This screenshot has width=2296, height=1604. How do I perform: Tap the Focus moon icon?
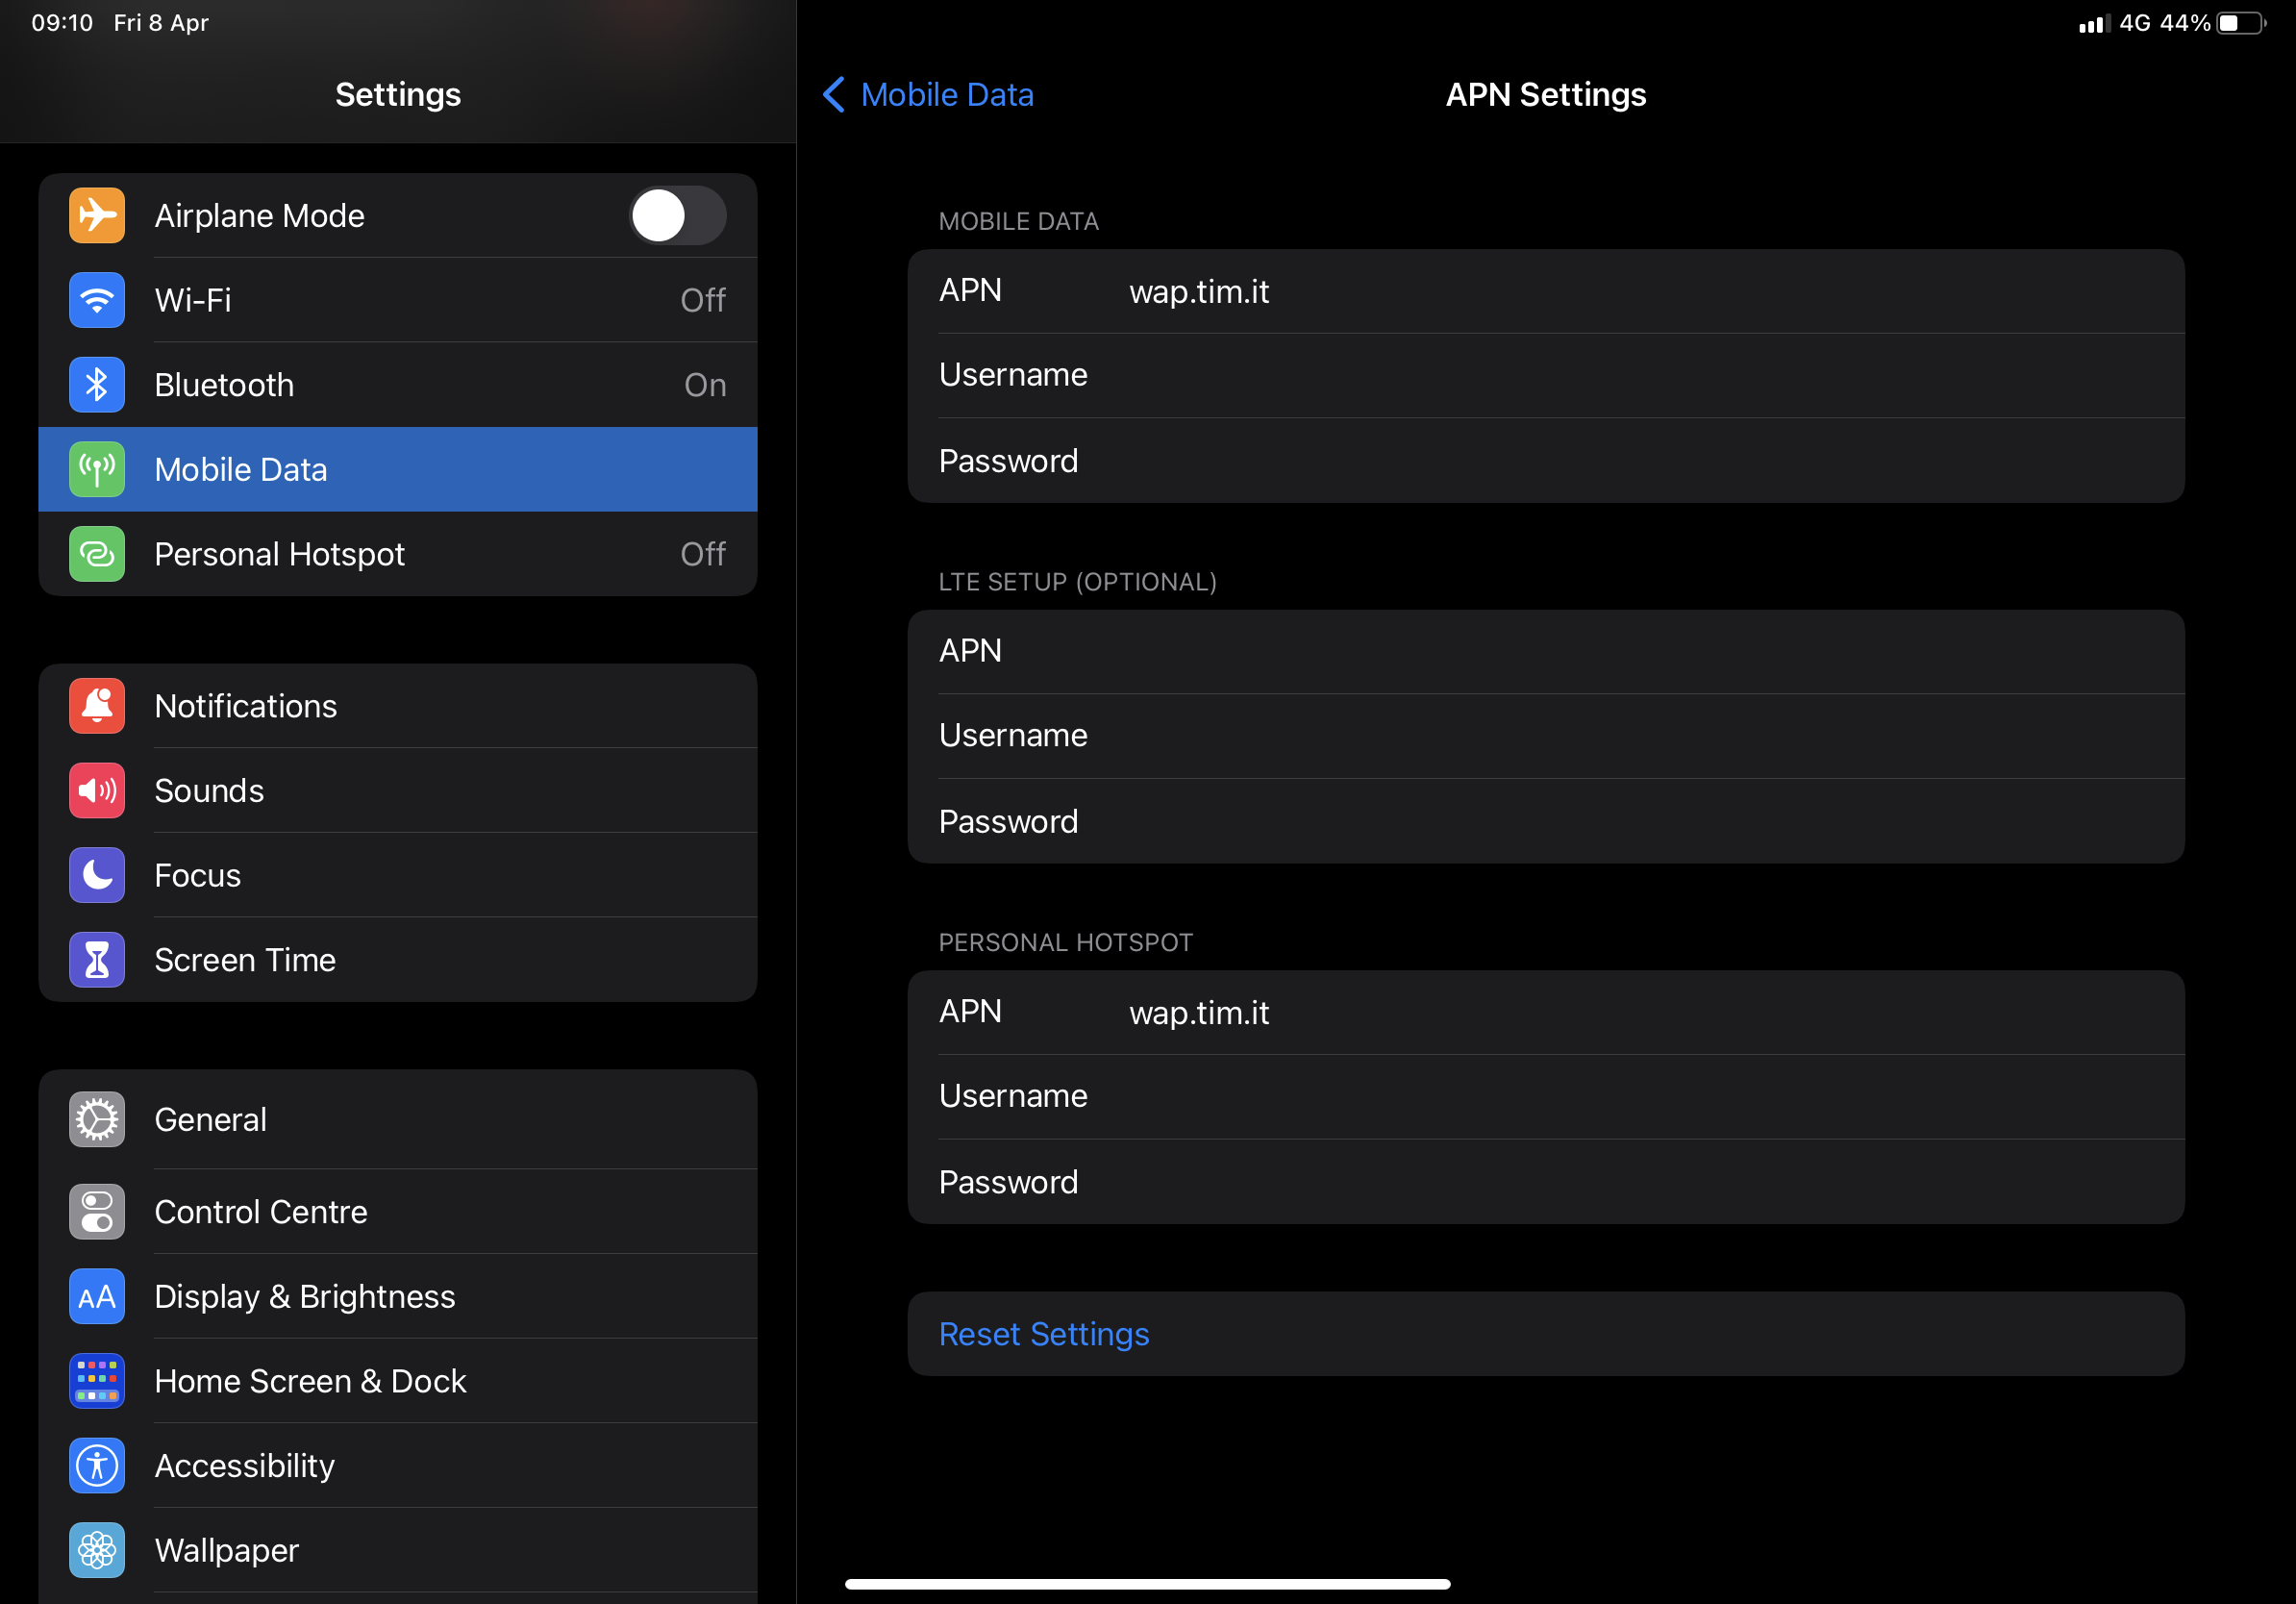point(96,874)
